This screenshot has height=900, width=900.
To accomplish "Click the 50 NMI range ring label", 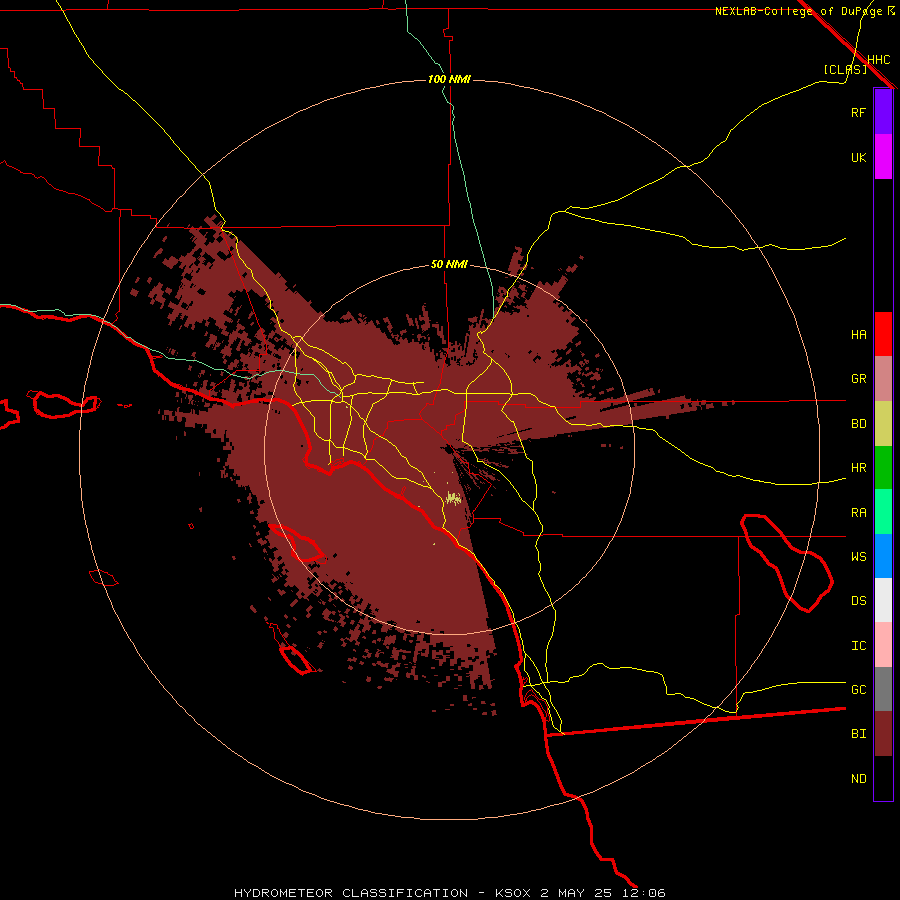I will pyautogui.click(x=449, y=265).
